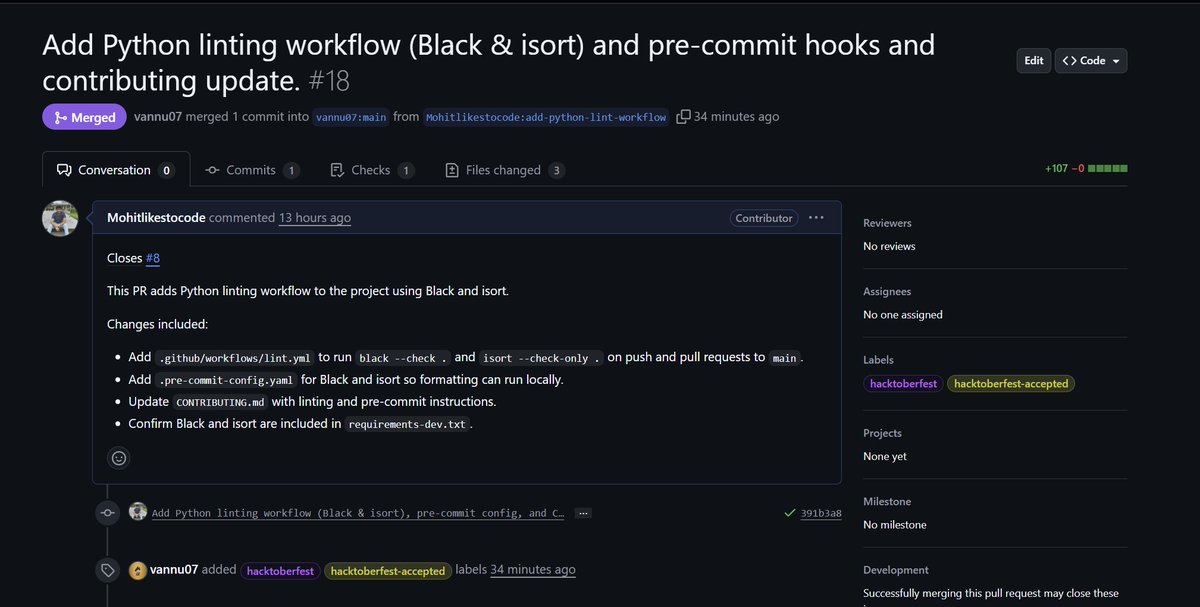1200x607 pixels.
Task: Open the Code dropdown button
Action: (1091, 61)
